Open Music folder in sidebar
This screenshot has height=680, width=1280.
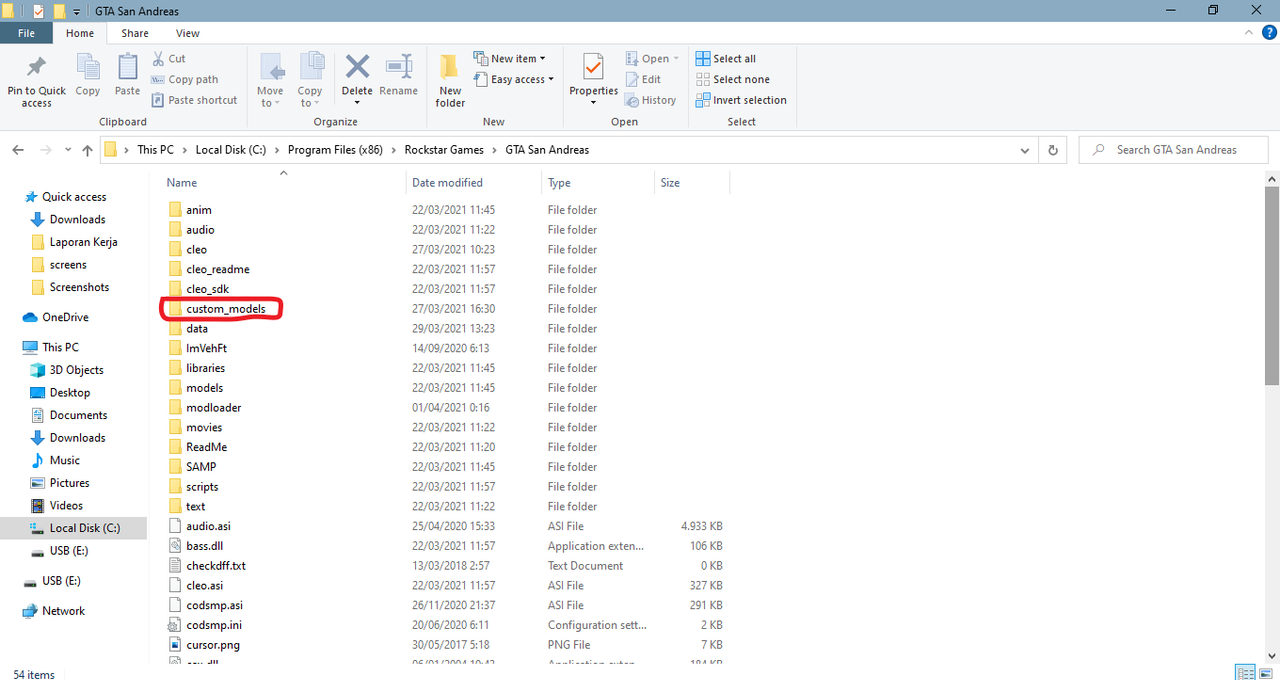64,460
